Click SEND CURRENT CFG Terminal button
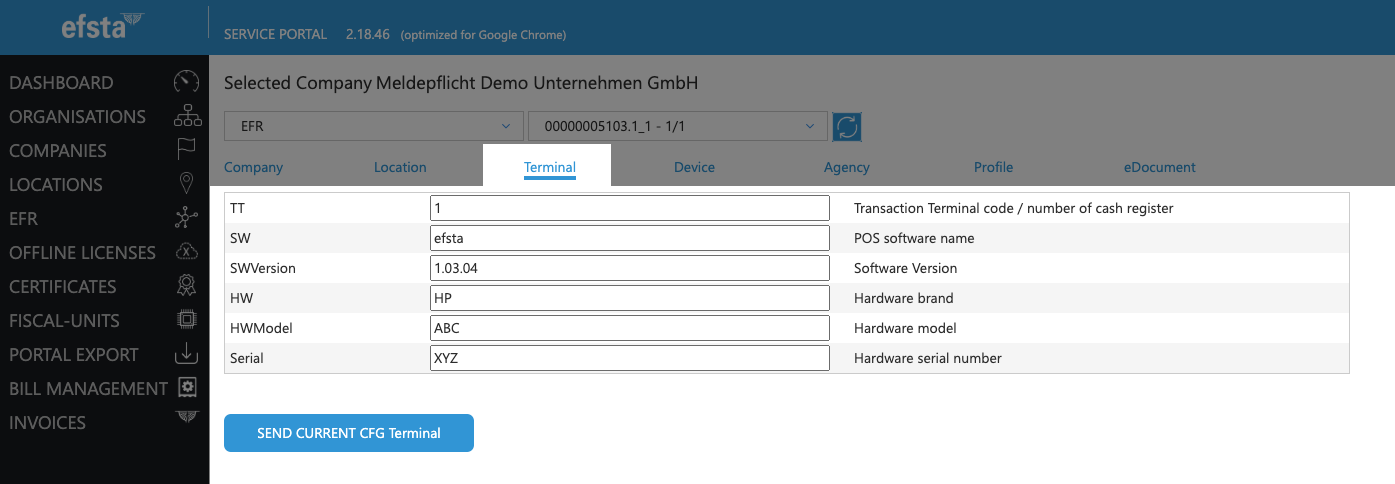 tap(348, 433)
